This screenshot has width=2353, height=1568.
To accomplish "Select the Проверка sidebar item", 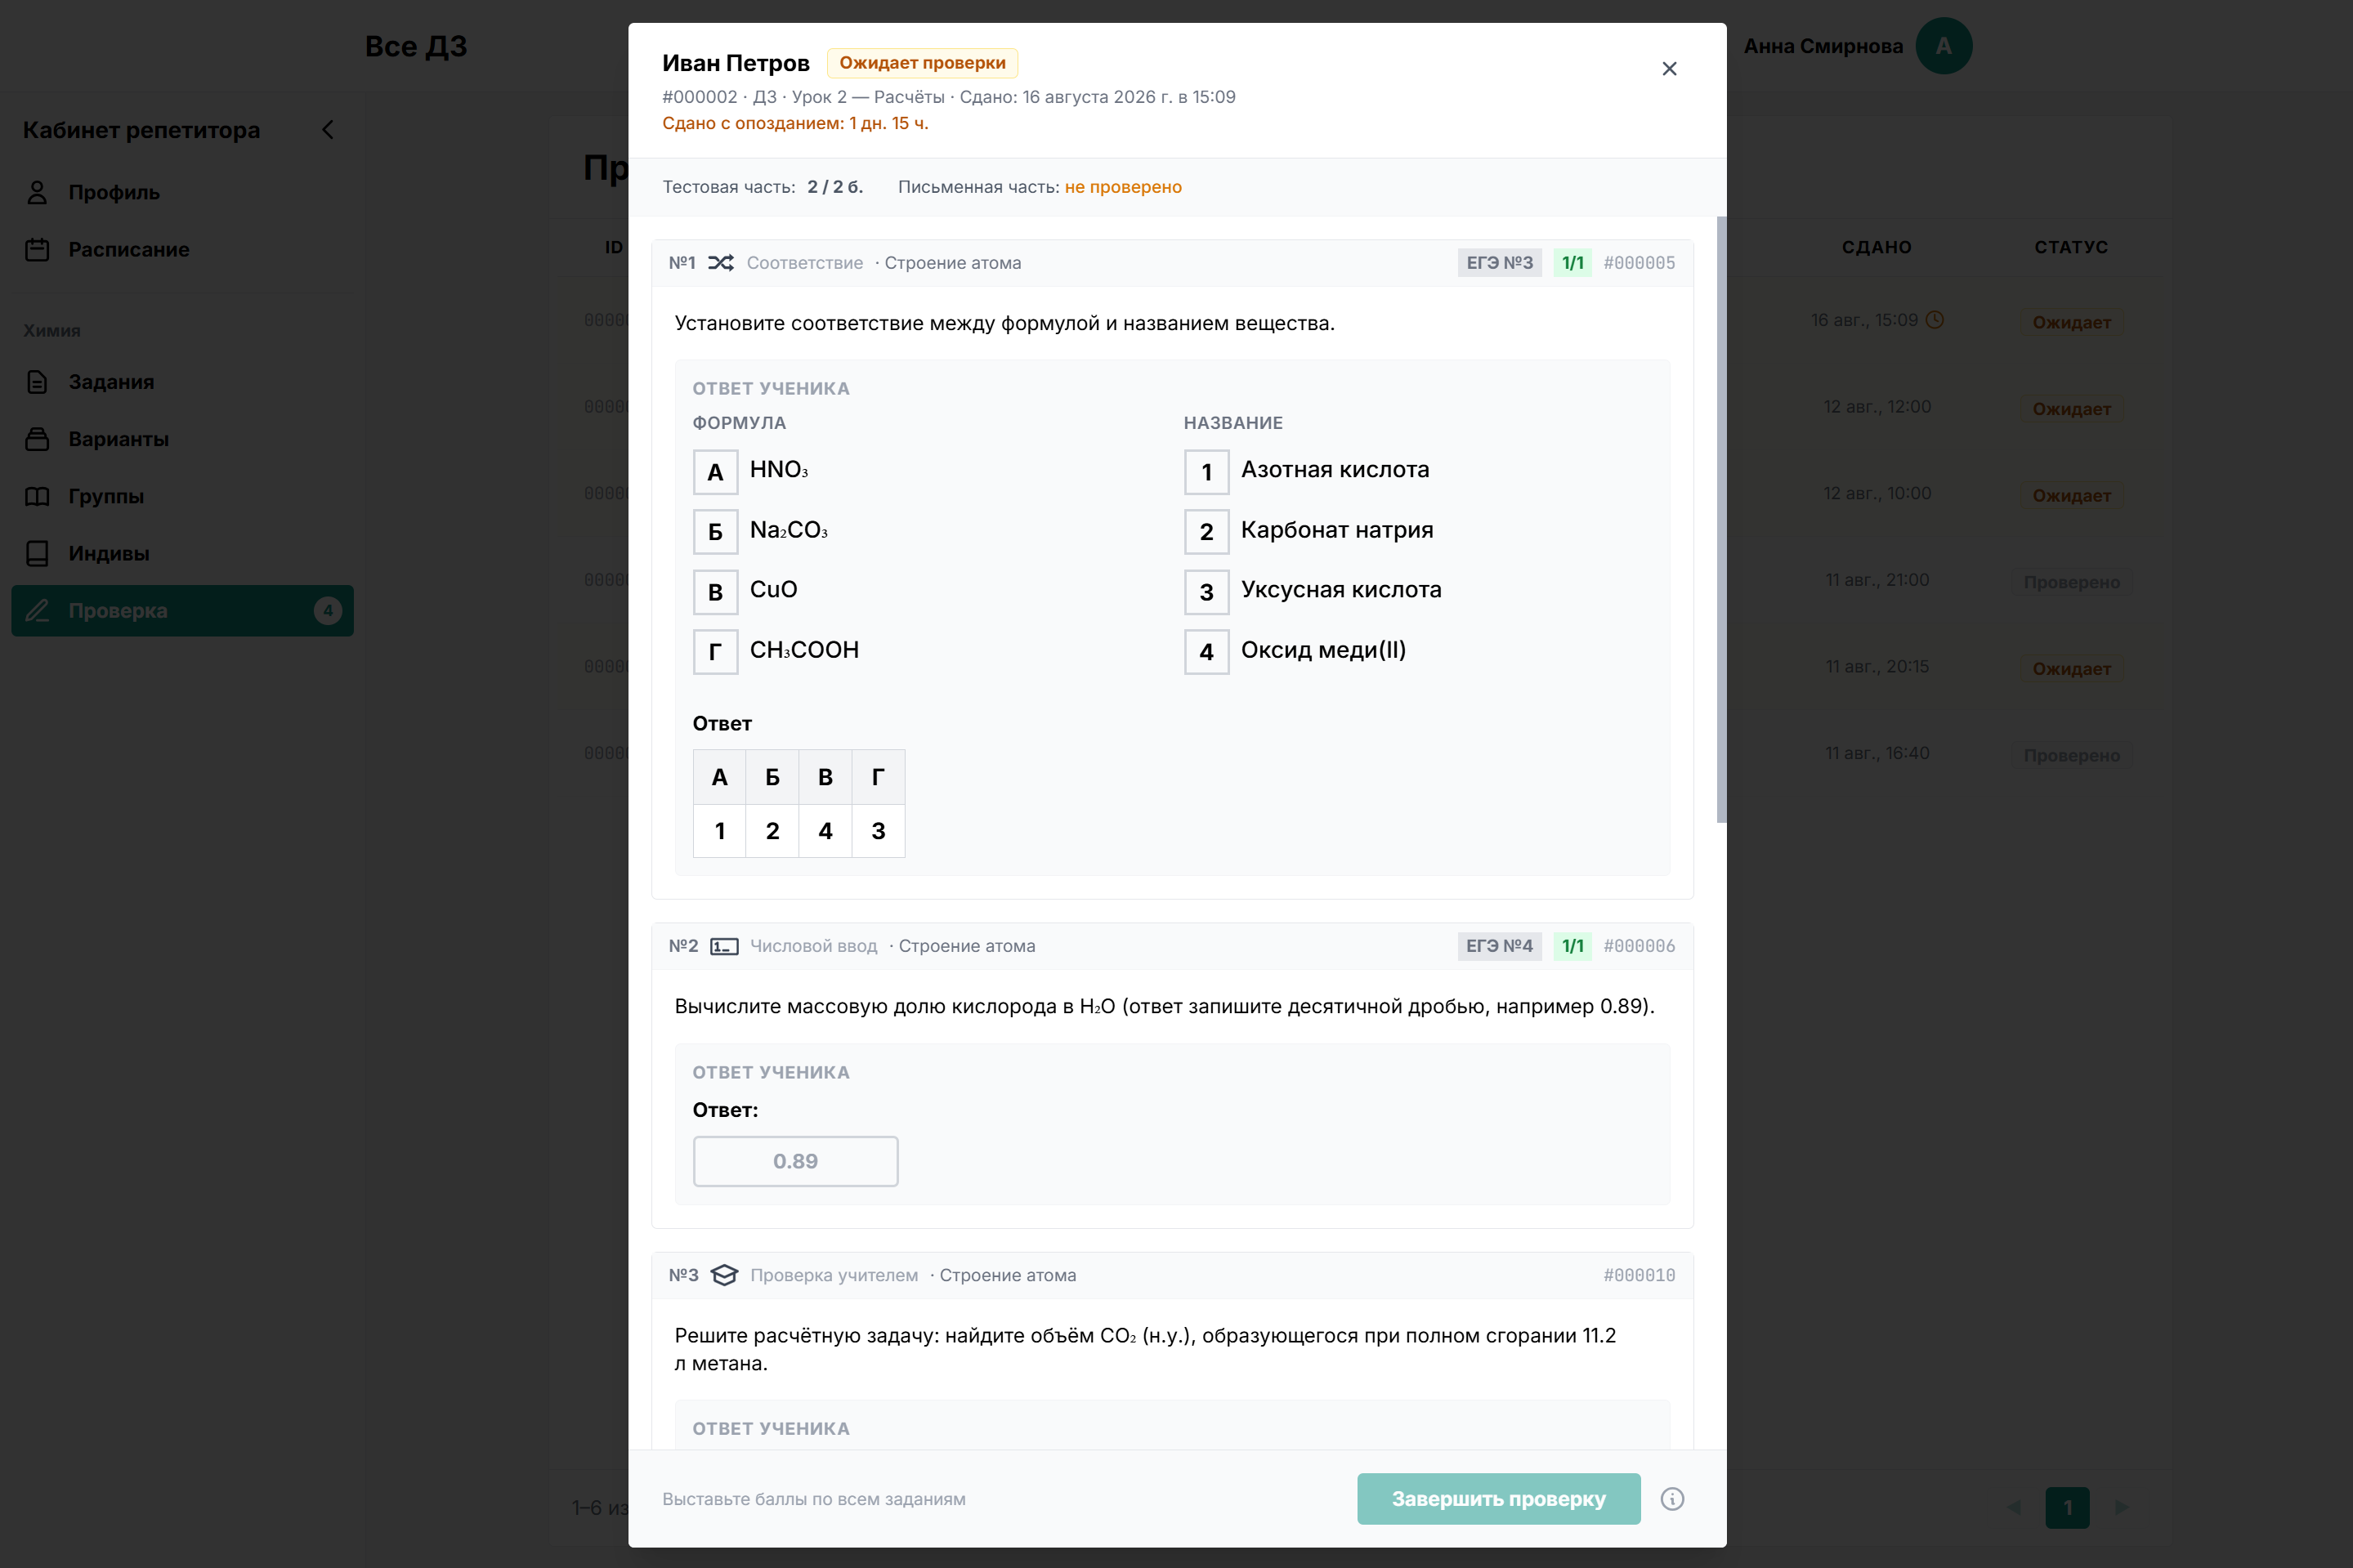I will pyautogui.click(x=182, y=610).
